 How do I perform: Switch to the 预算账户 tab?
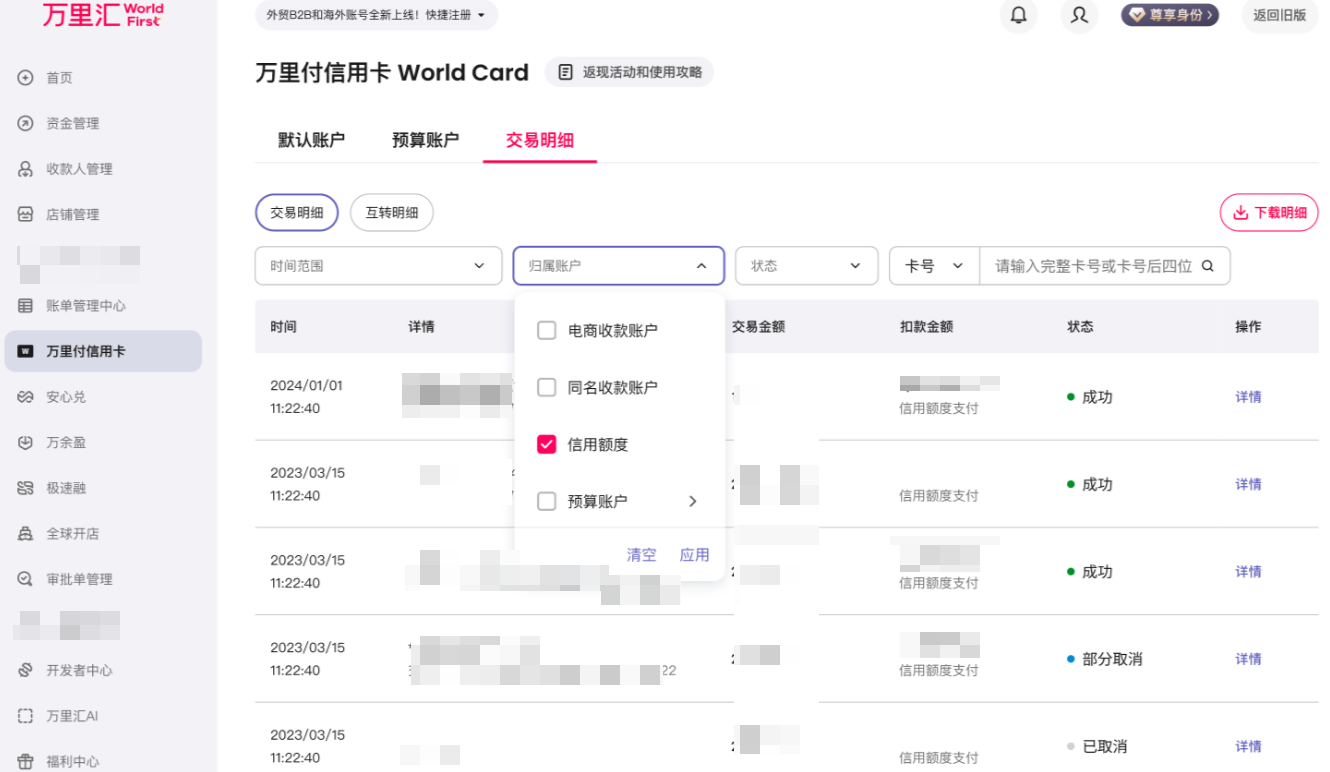click(425, 140)
